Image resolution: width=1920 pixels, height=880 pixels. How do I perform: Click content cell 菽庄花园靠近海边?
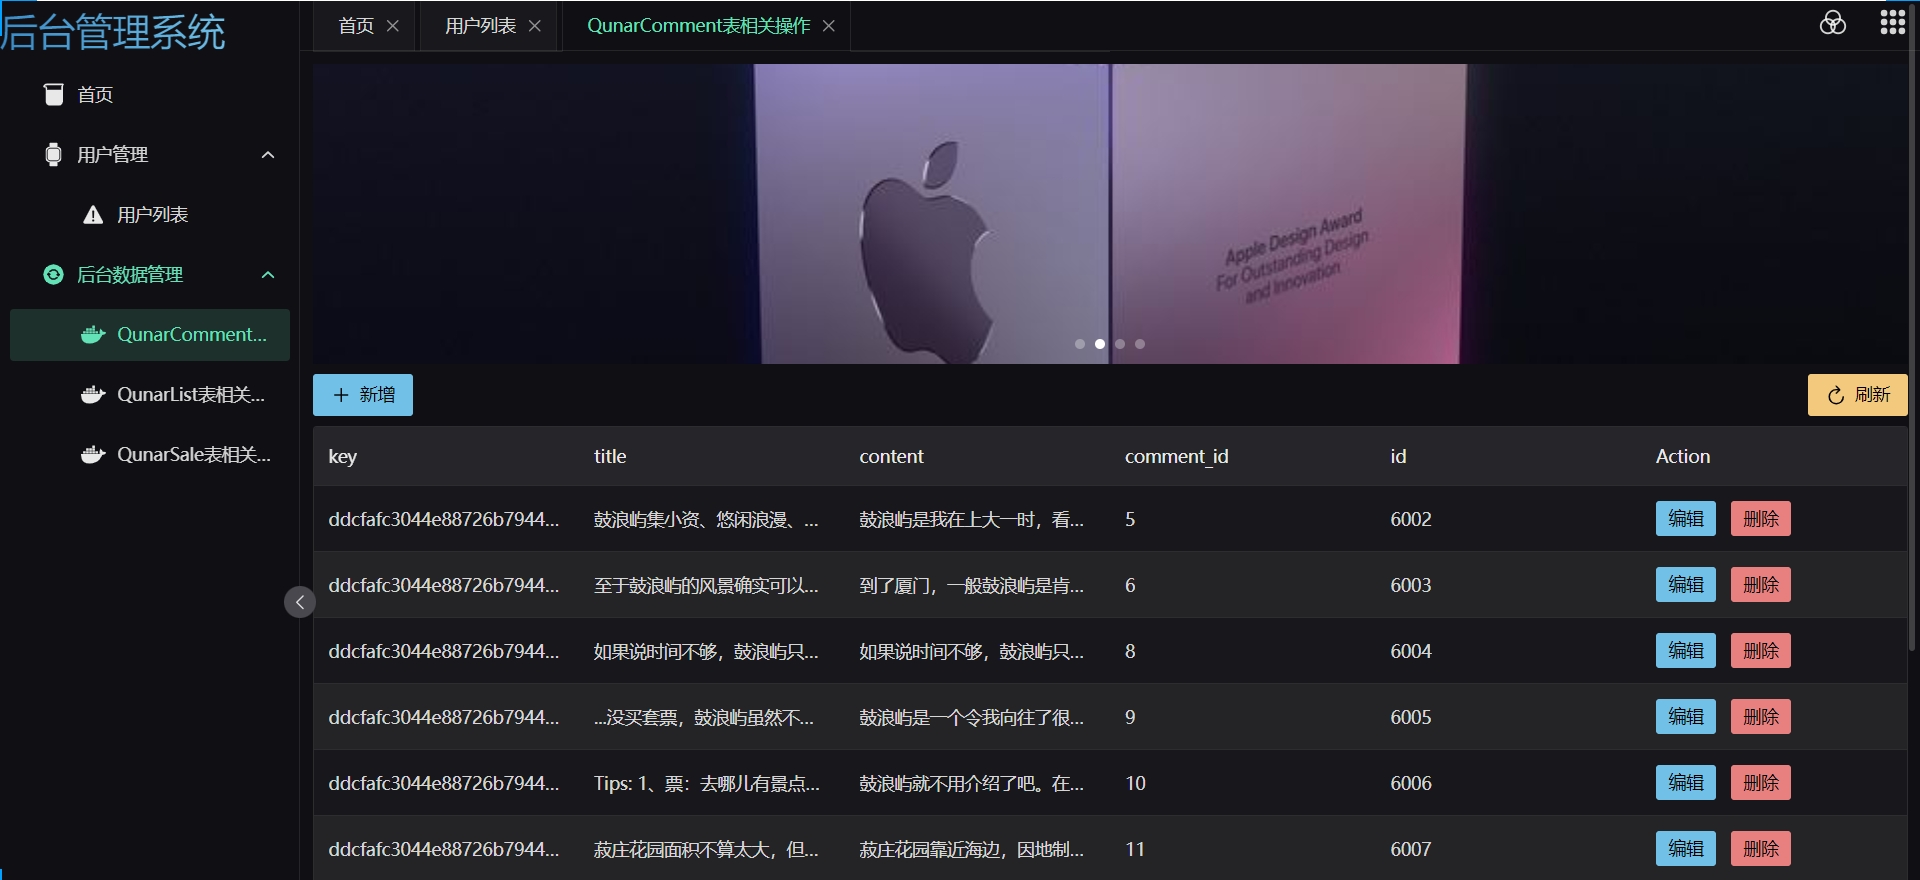coord(971,849)
